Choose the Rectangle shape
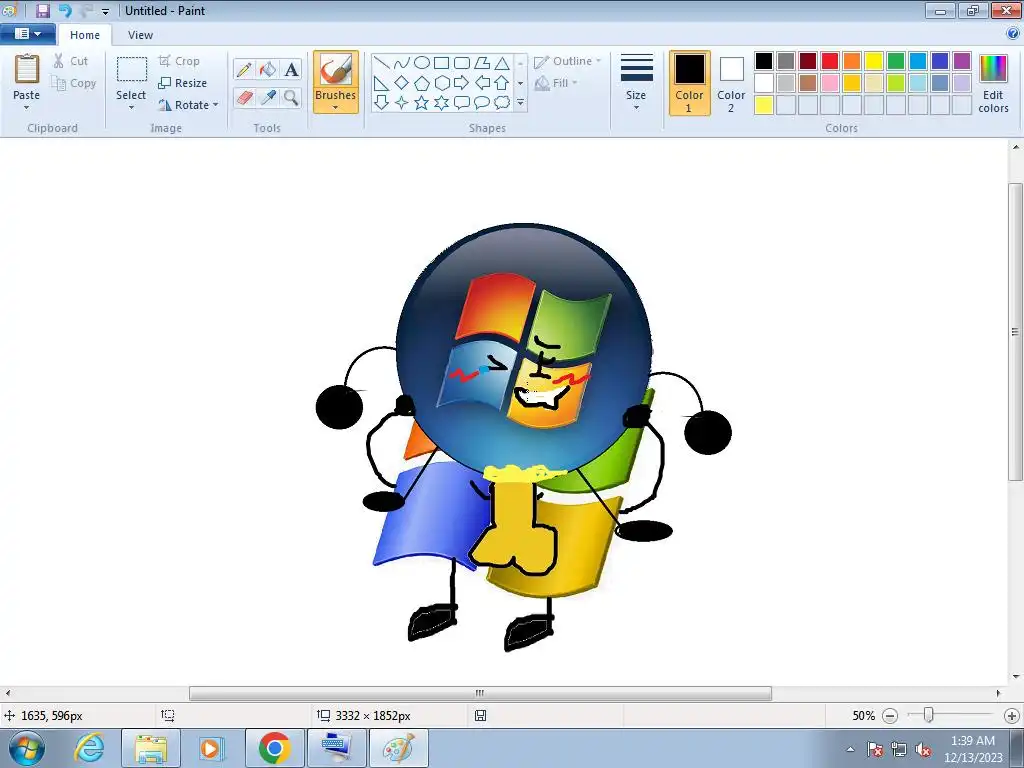1024x768 pixels. pyautogui.click(x=441, y=63)
